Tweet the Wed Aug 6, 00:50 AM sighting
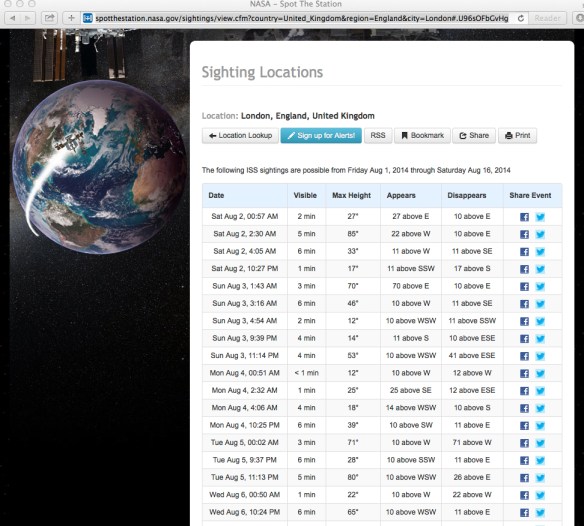The width and height of the screenshot is (584, 526). tap(540, 495)
